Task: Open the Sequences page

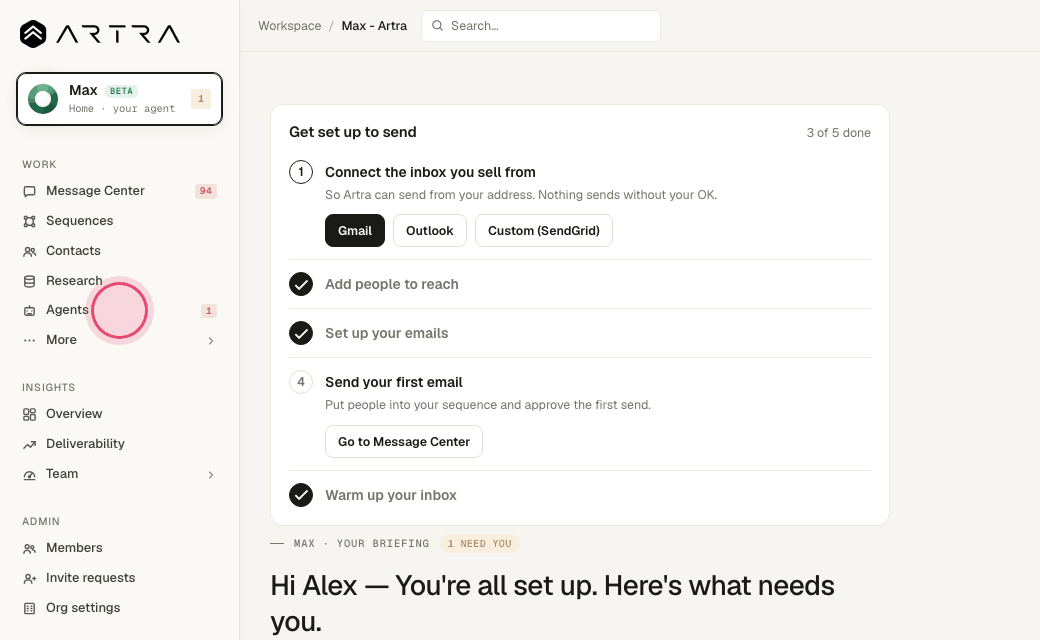Action: 119,221
